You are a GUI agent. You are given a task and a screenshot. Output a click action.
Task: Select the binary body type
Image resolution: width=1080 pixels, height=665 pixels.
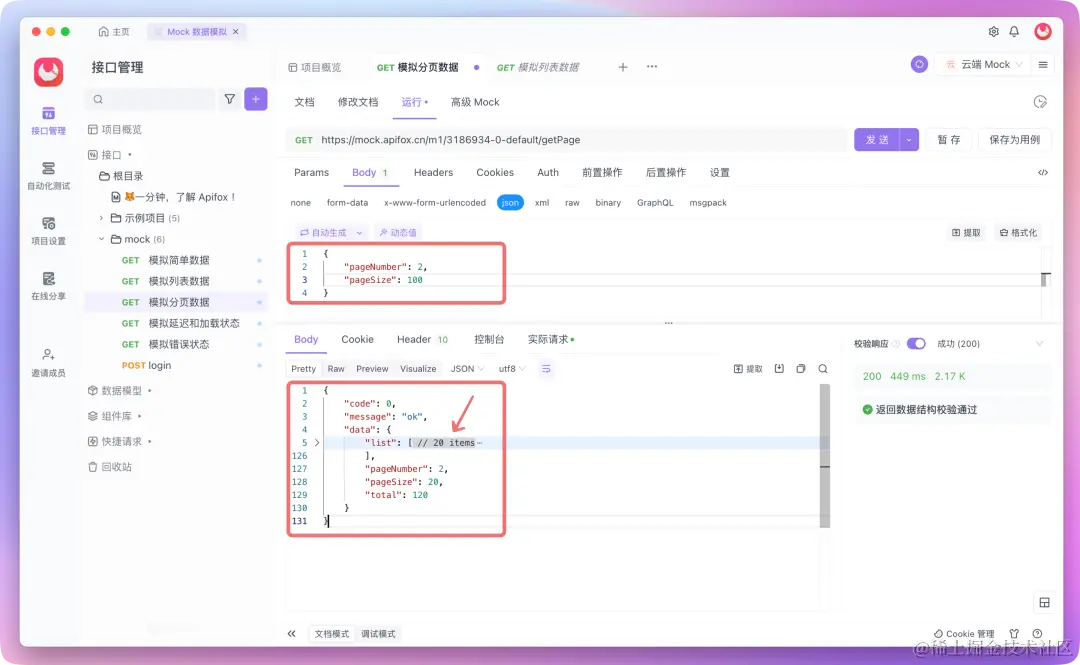tap(608, 203)
